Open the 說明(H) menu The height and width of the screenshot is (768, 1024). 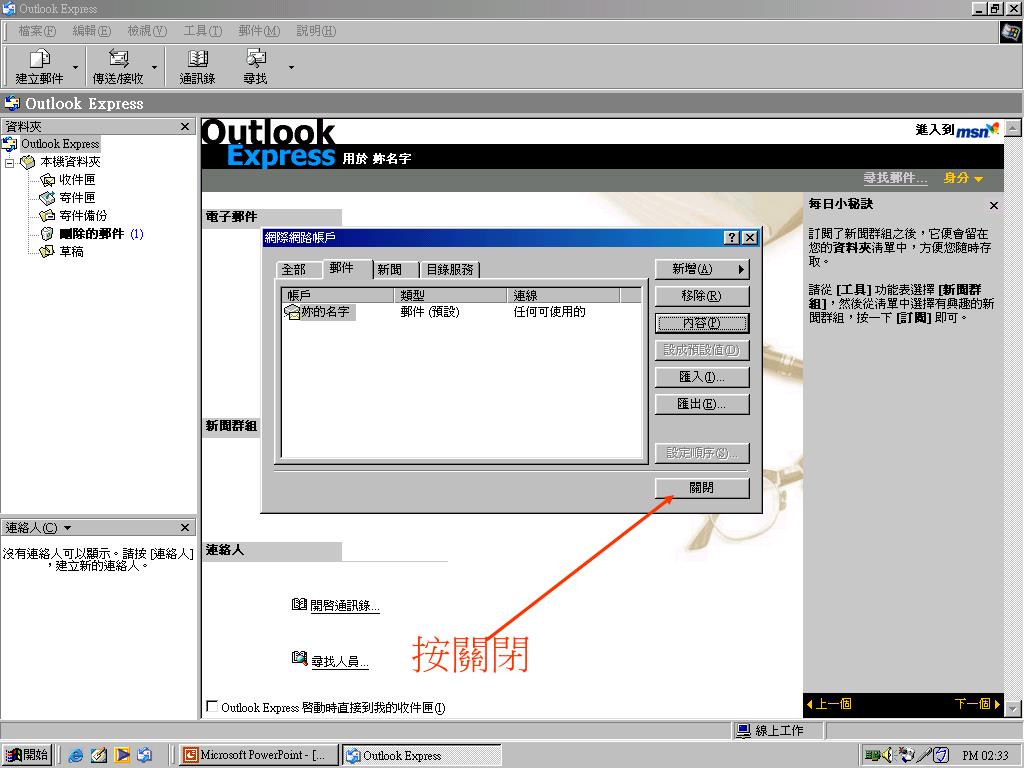(316, 31)
